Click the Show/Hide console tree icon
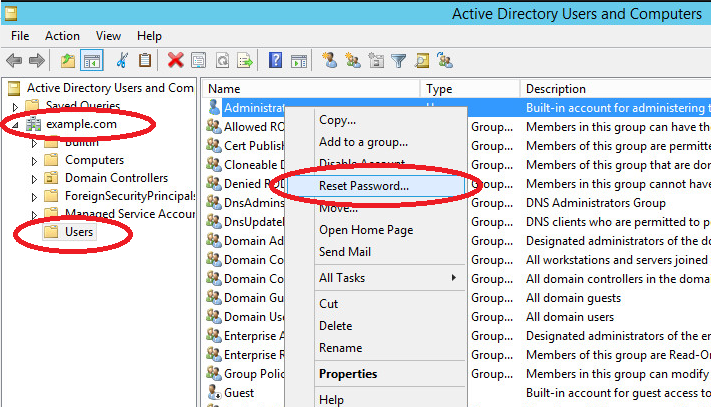The image size is (711, 407). pyautogui.click(x=91, y=61)
